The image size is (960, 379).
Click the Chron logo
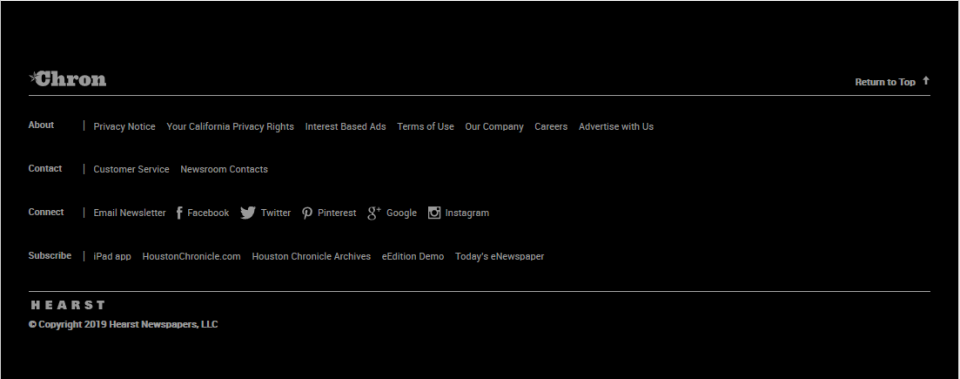[x=67, y=78]
